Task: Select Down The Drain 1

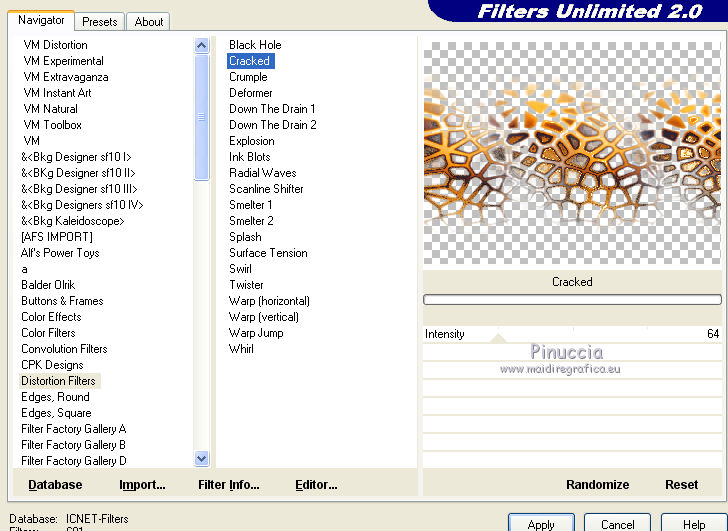Action: [272, 109]
